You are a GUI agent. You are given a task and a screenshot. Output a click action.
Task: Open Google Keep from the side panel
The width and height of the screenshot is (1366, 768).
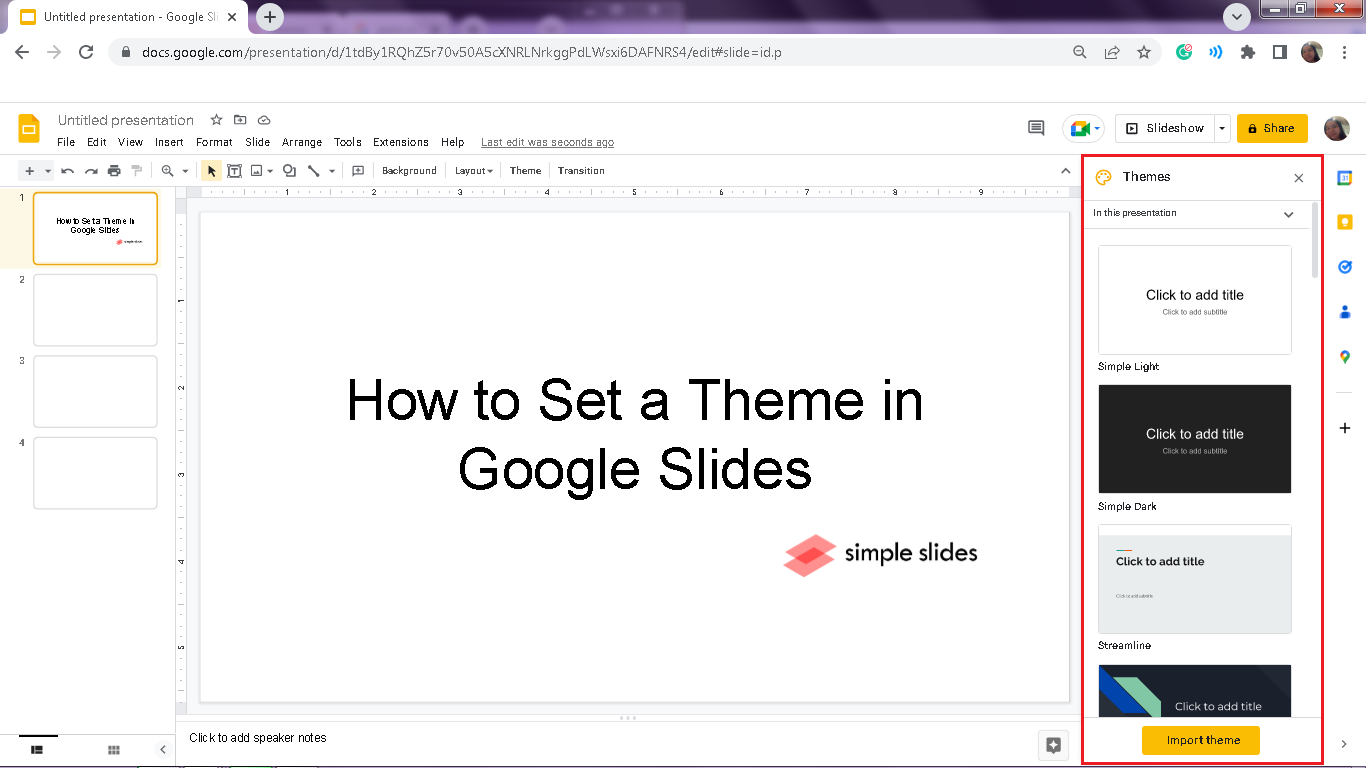click(1344, 222)
